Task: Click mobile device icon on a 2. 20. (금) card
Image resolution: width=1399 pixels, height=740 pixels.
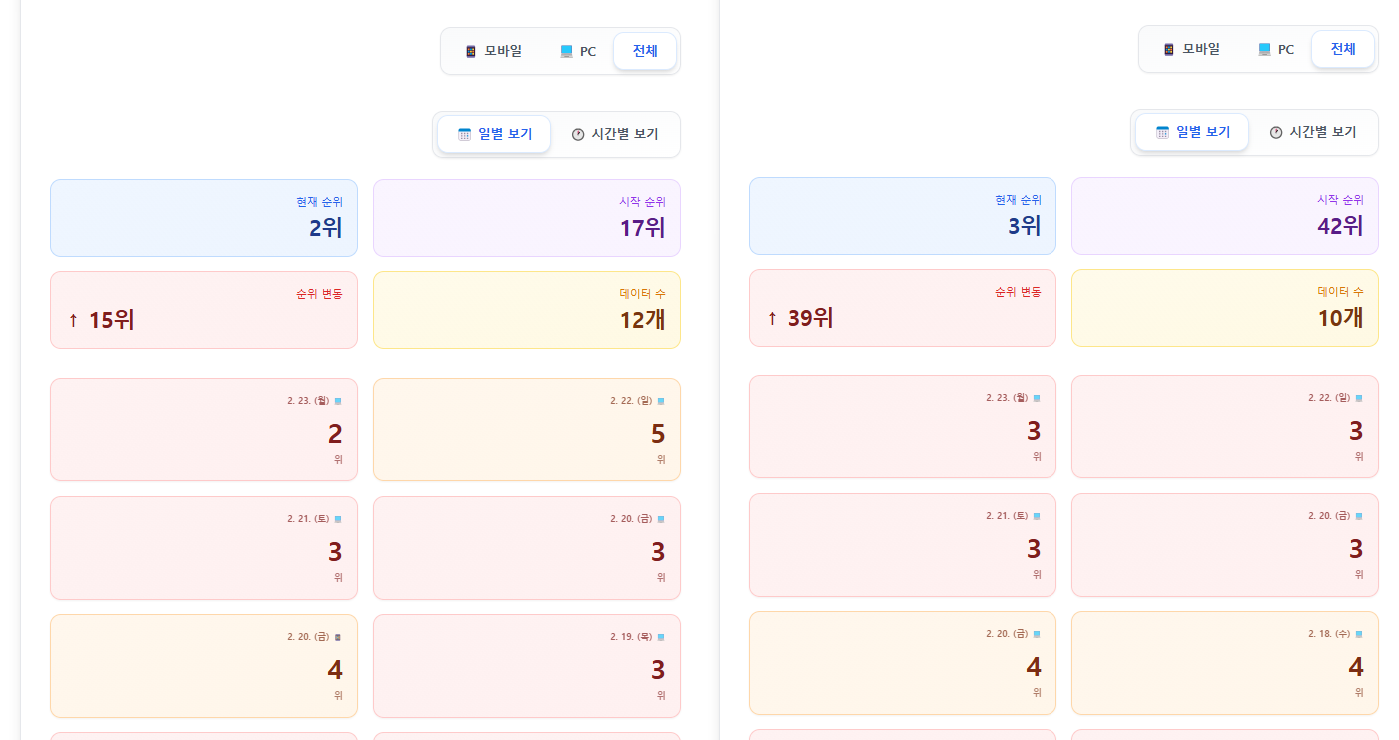Action: pos(338,637)
